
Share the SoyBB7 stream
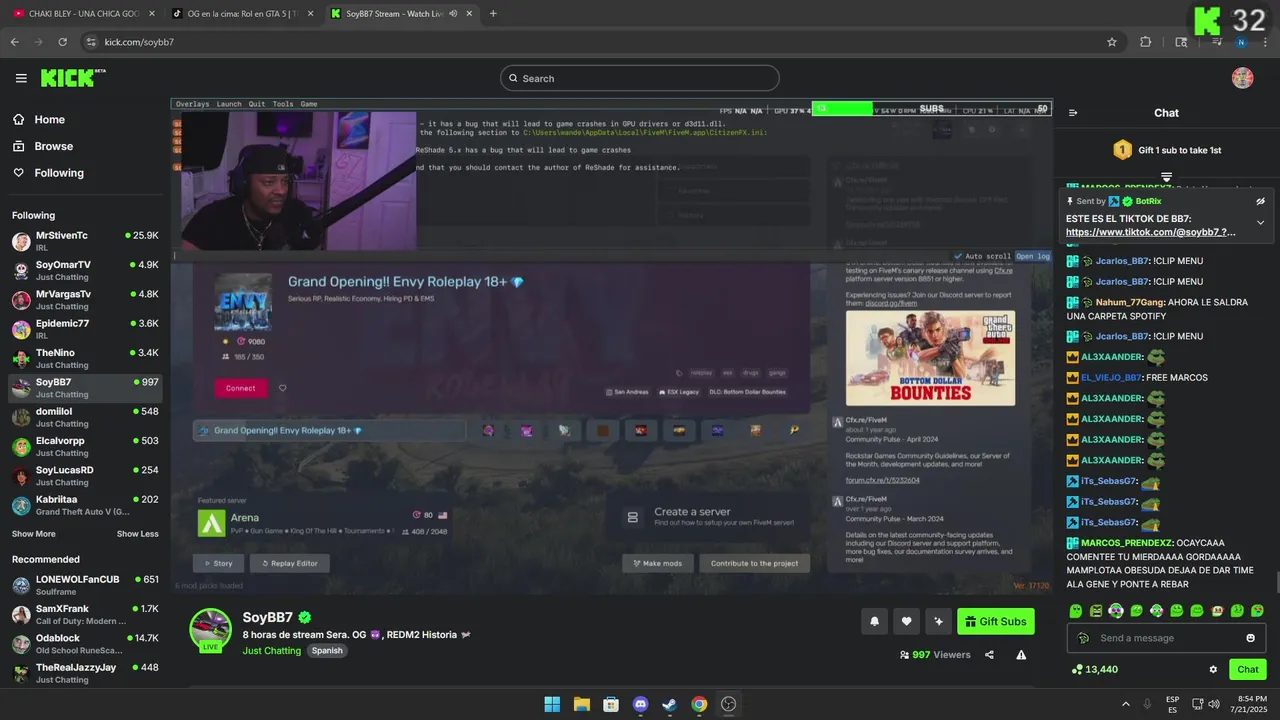(989, 655)
